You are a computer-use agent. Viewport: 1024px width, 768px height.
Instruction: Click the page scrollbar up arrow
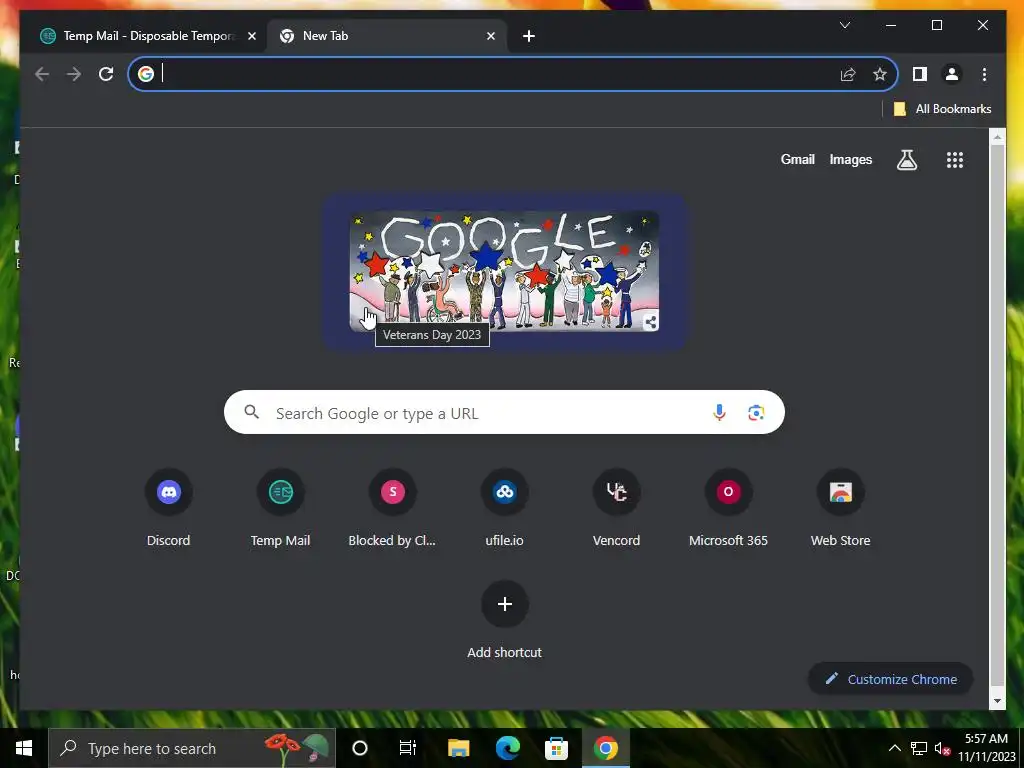point(997,137)
